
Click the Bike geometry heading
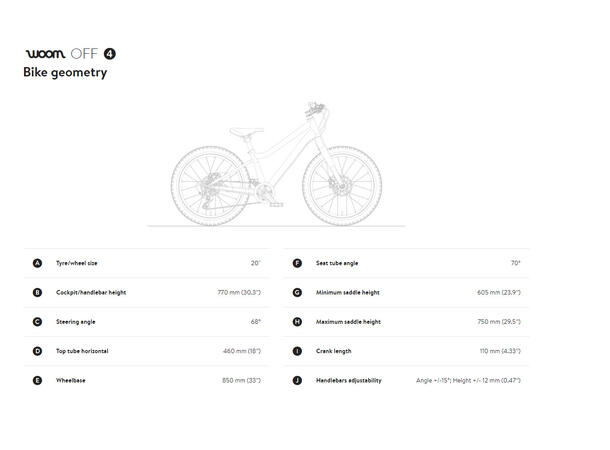pyautogui.click(x=65, y=73)
